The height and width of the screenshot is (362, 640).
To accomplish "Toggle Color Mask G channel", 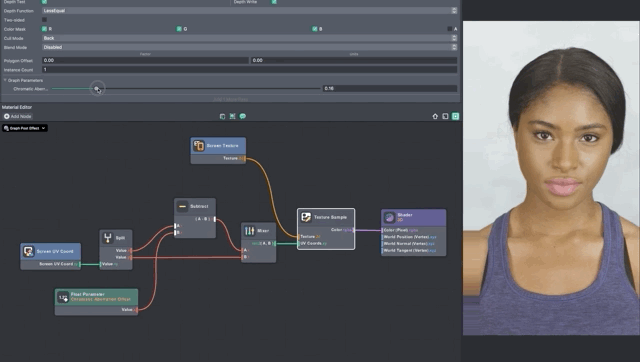I will point(179,29).
